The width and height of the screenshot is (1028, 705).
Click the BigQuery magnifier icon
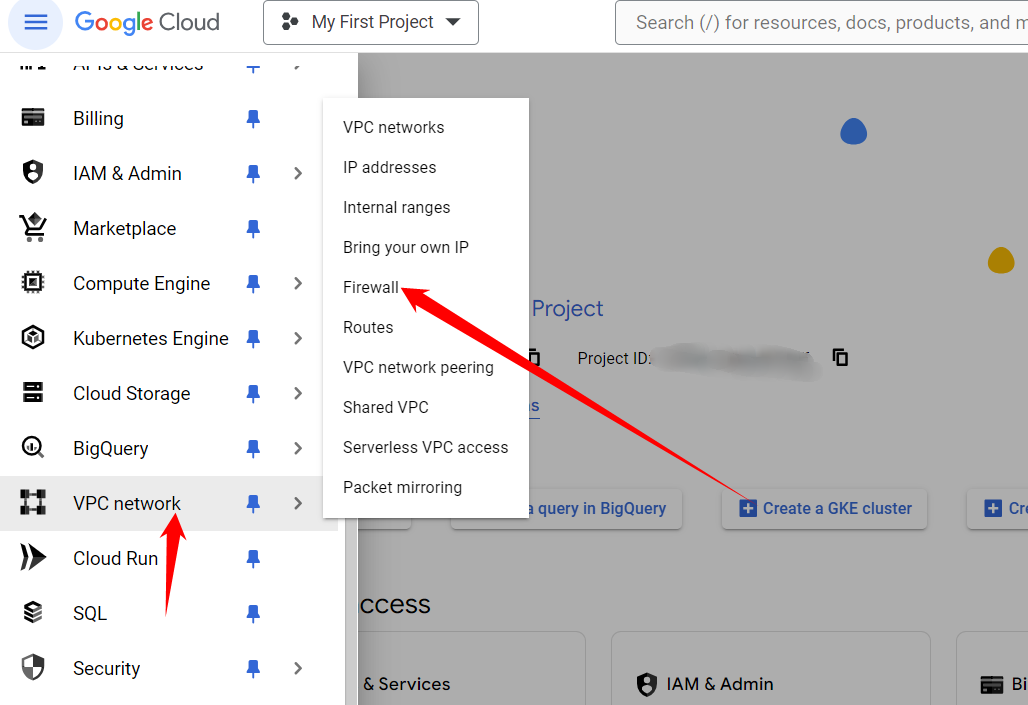[x=33, y=447]
